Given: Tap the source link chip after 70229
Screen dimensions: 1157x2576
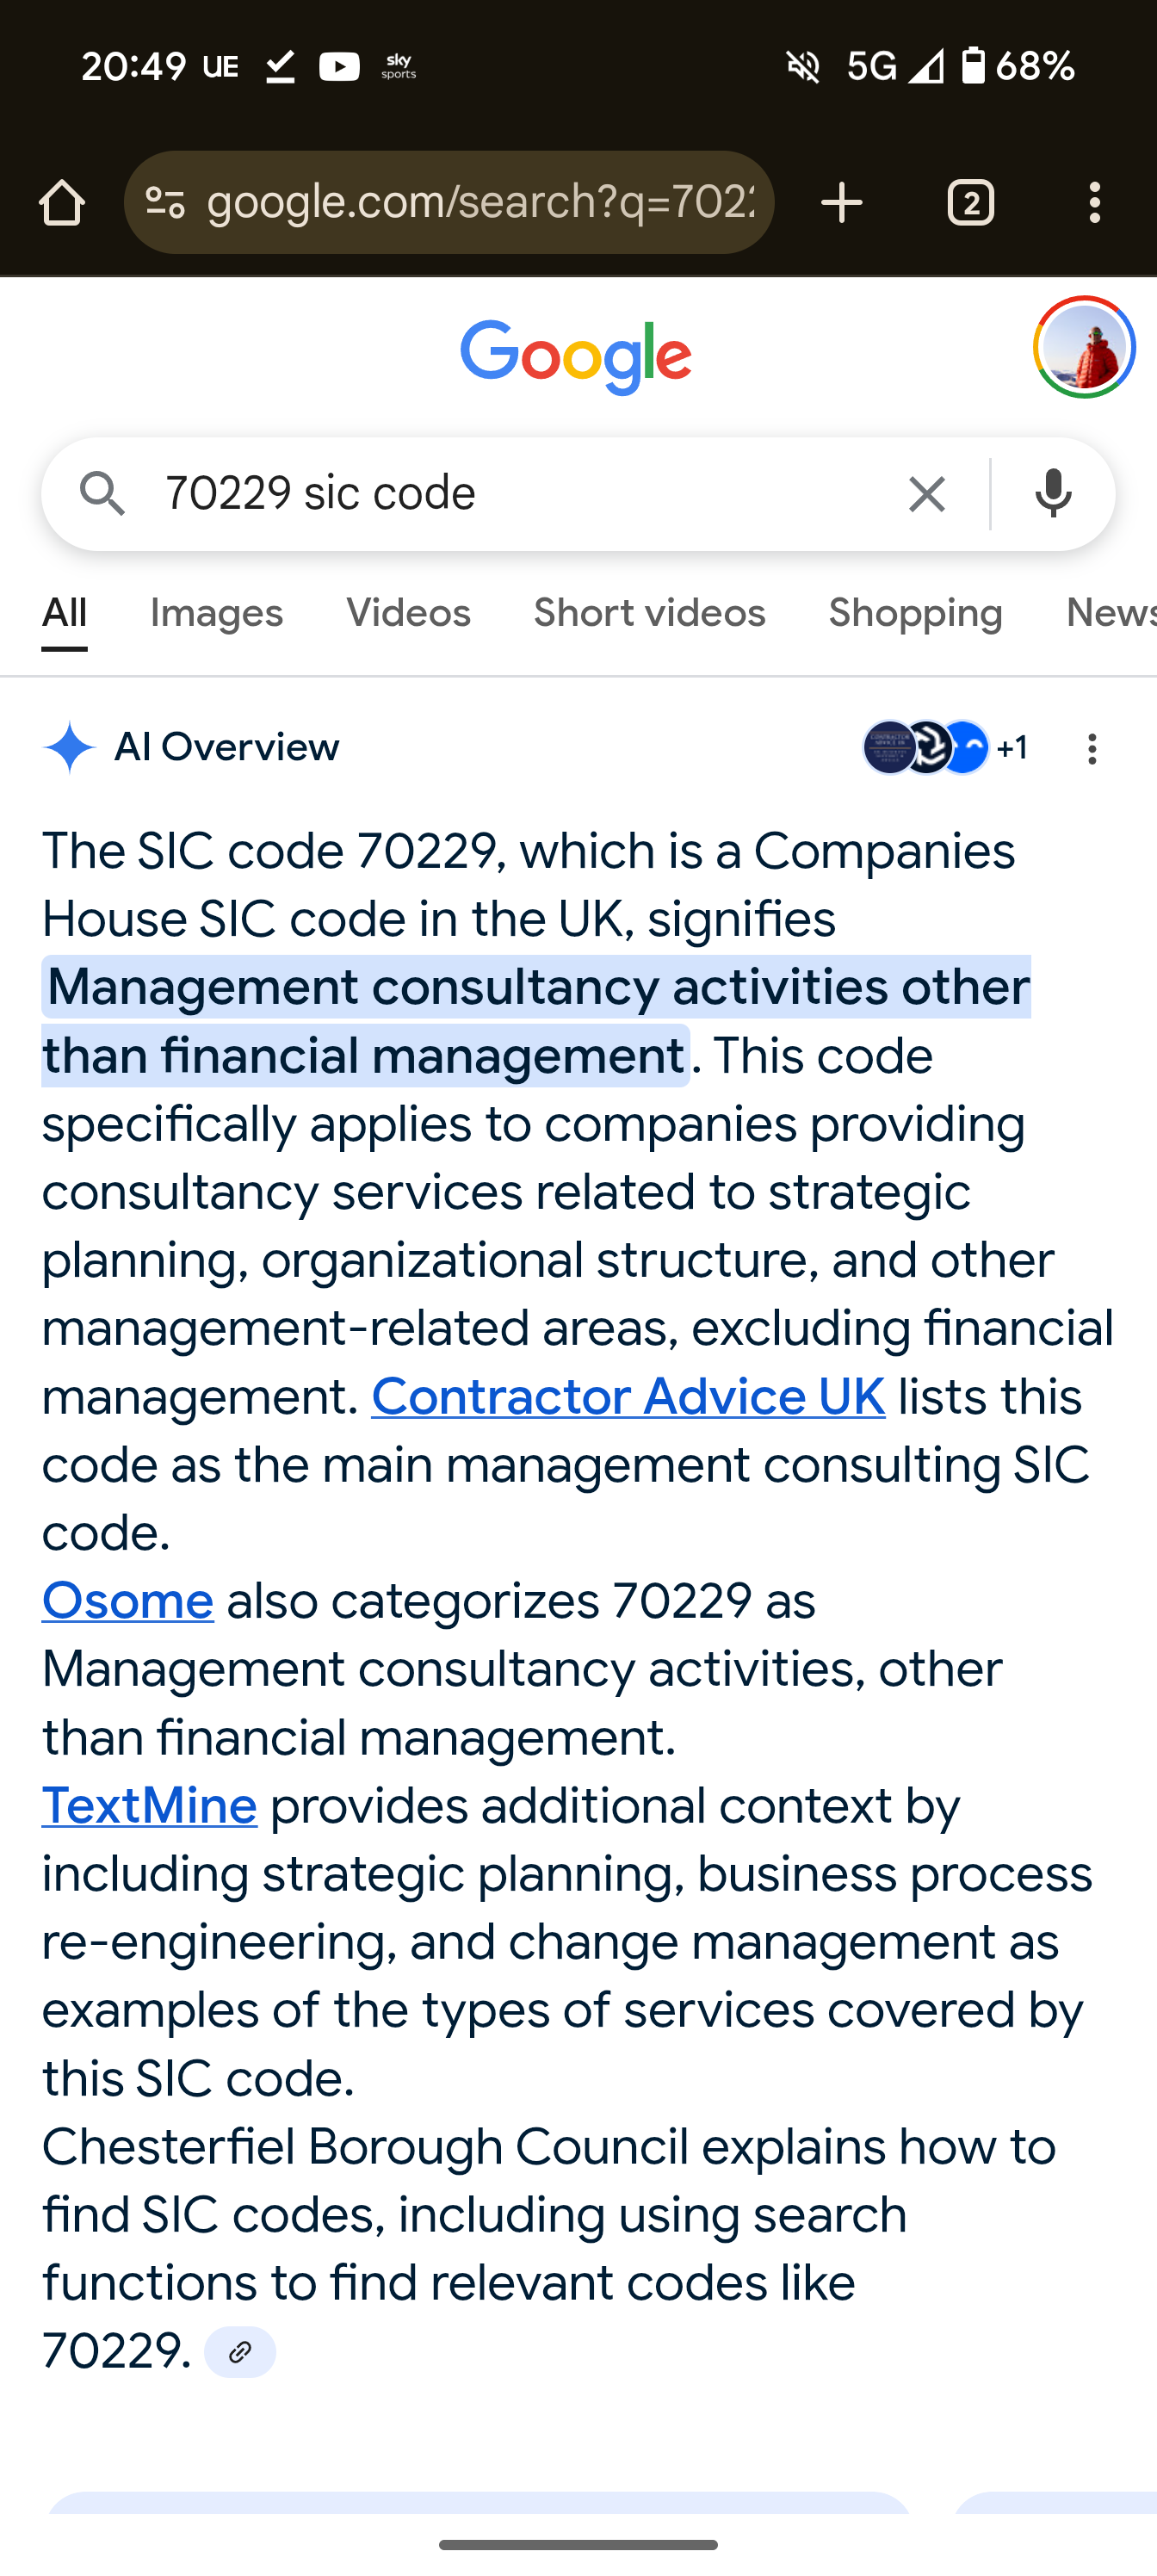Looking at the screenshot, I should pos(240,2352).
